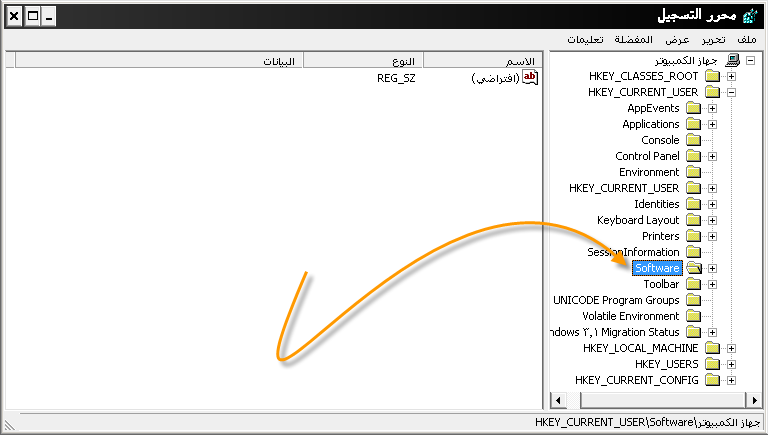768x435 pixels.
Task: Sort by الاسم (Name) column header
Action: (x=483, y=60)
